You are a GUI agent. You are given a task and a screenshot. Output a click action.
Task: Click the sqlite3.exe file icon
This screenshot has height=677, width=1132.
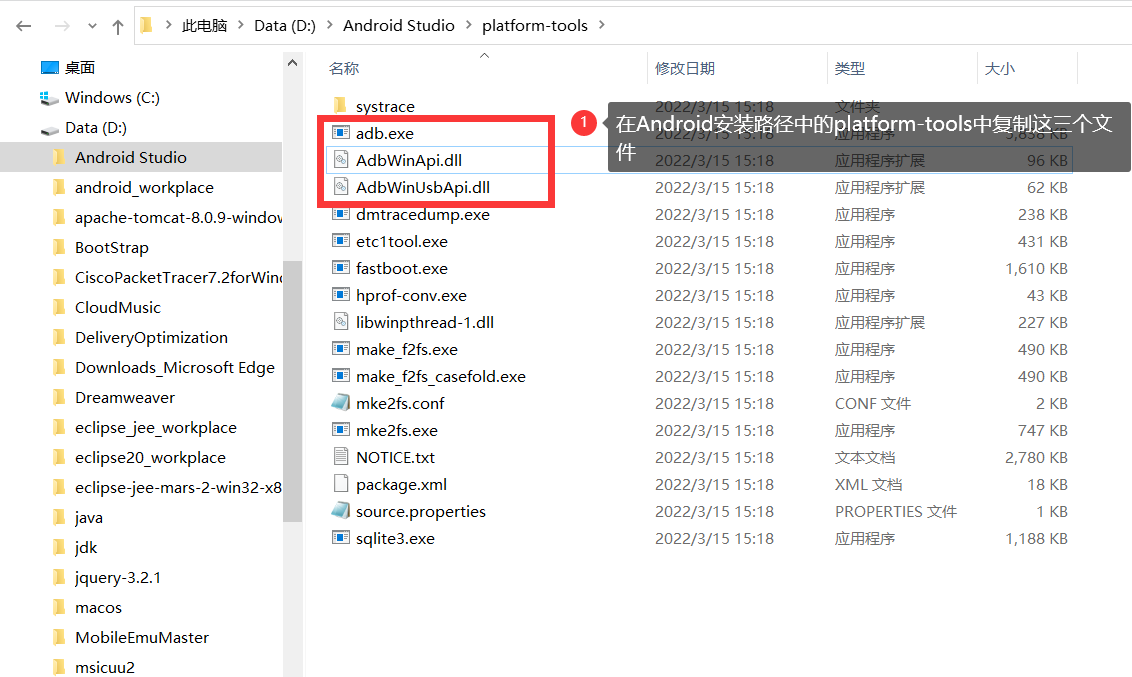coord(341,538)
